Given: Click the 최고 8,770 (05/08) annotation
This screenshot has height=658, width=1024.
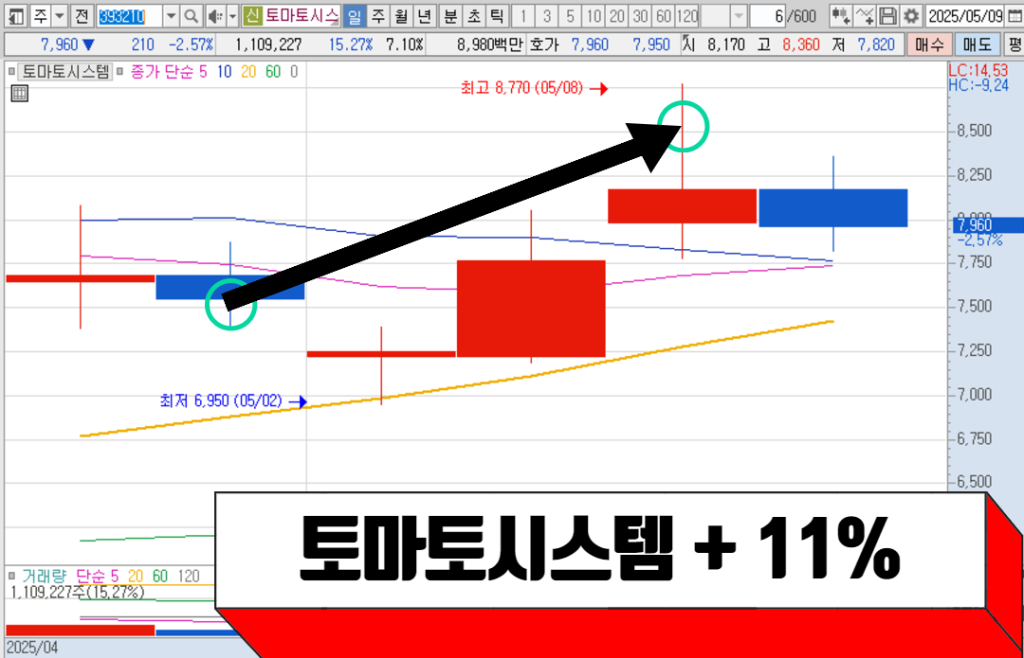Looking at the screenshot, I should pyautogui.click(x=521, y=88).
